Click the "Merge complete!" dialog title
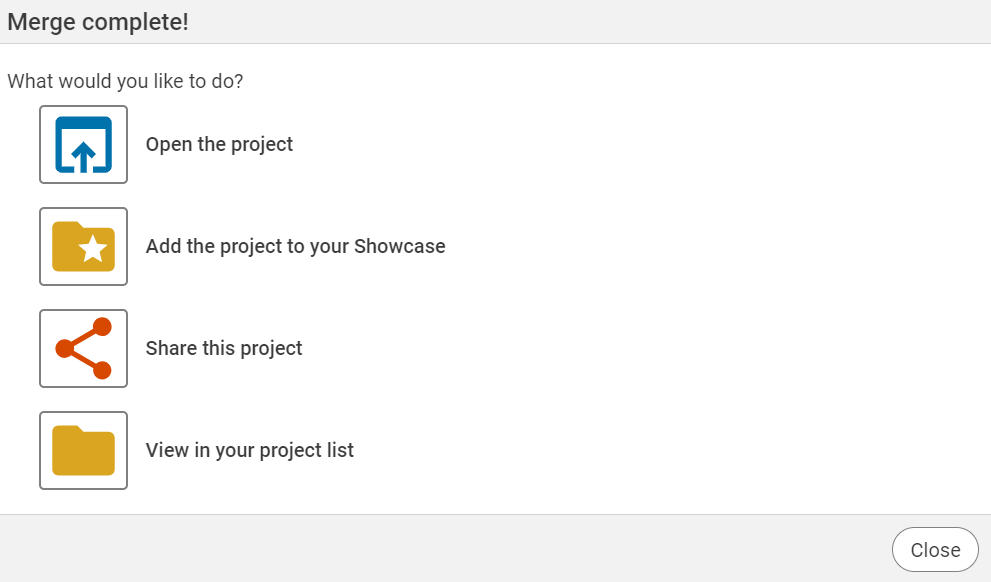The image size is (991, 582). tap(98, 22)
